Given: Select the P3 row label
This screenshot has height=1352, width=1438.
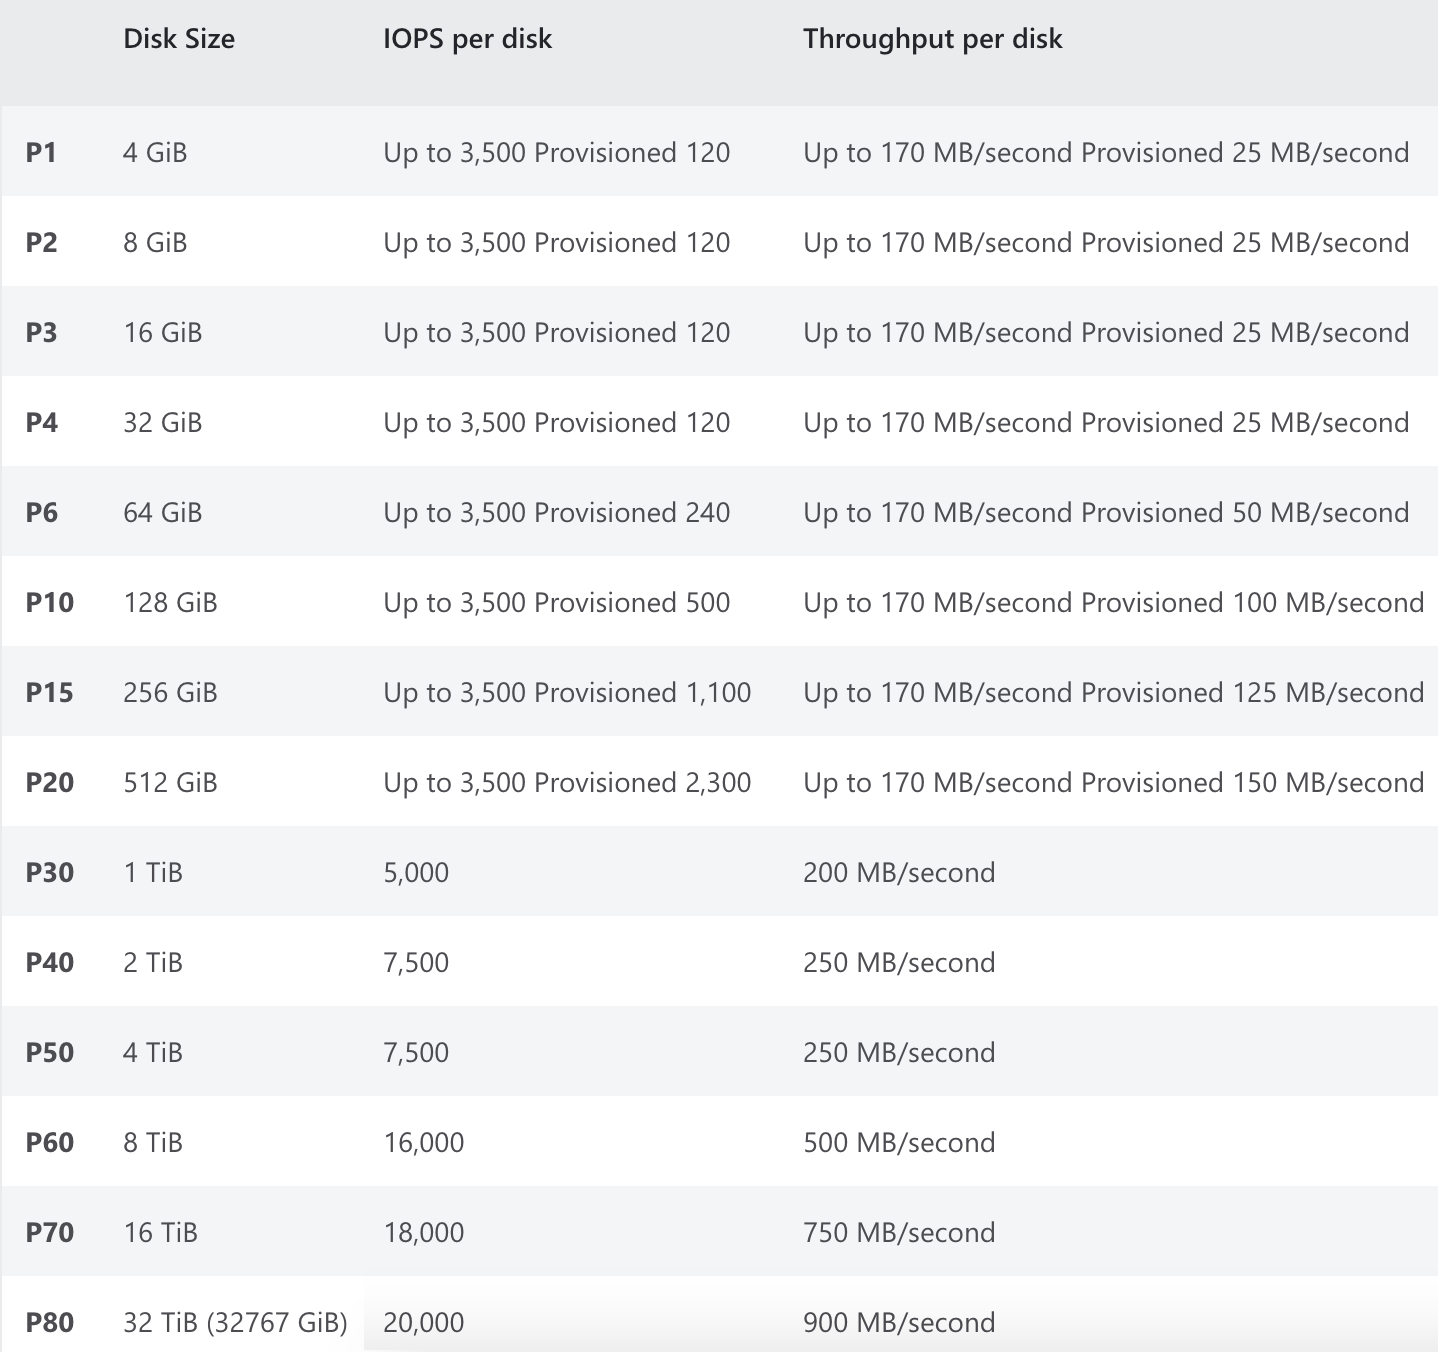Looking at the screenshot, I should 41,333.
